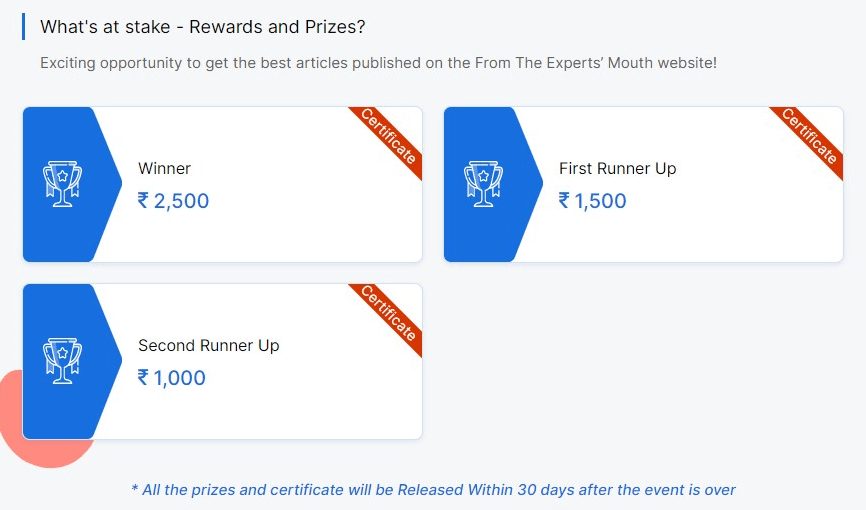The height and width of the screenshot is (510, 866).
Task: Select the First Runner Up label
Action: pos(617,168)
